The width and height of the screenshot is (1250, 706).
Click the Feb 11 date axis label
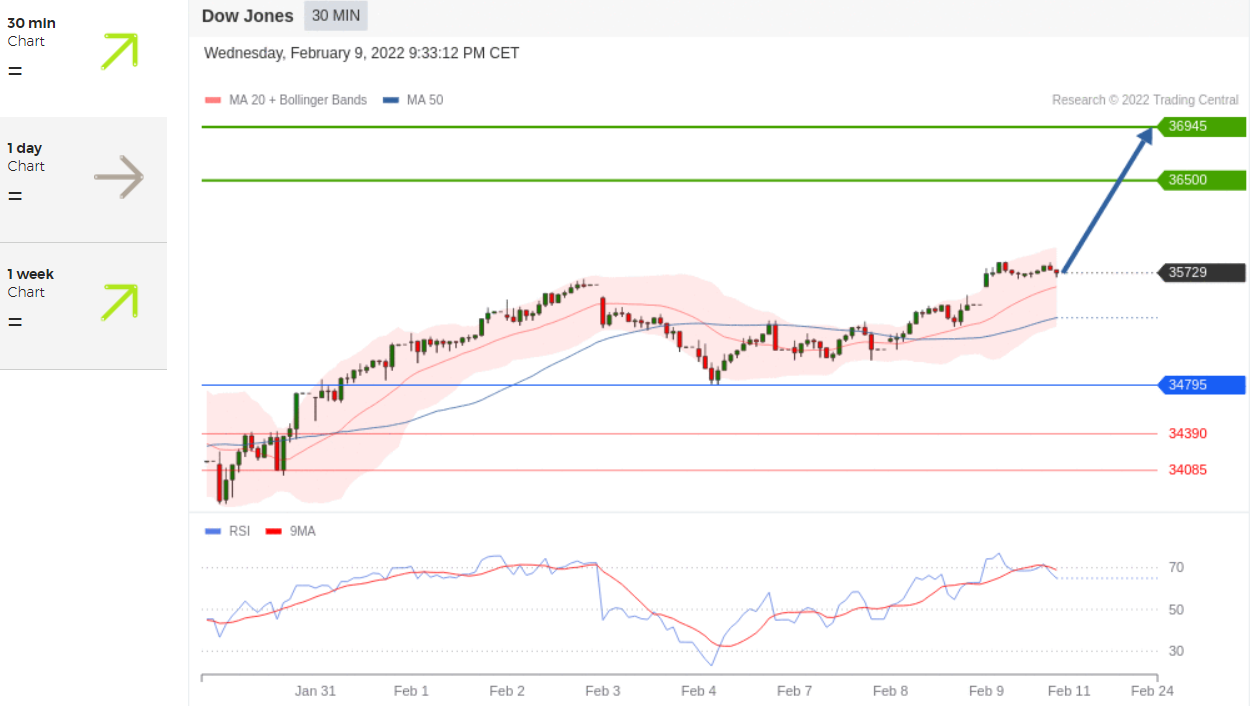coord(1069,691)
